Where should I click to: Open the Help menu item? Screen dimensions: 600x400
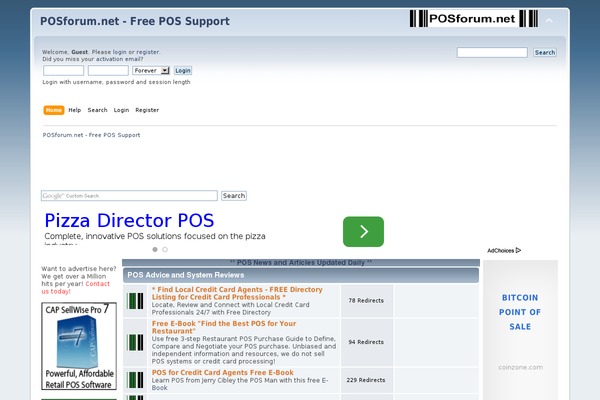pyautogui.click(x=75, y=110)
